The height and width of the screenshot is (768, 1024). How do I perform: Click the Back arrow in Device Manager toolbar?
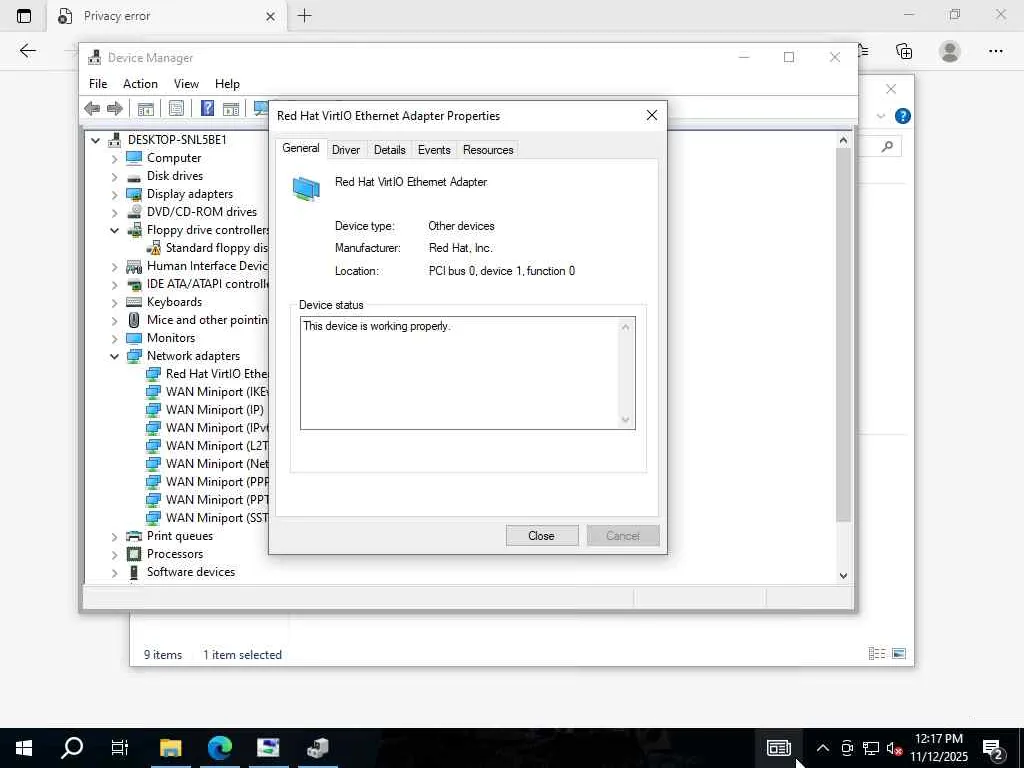[92, 108]
